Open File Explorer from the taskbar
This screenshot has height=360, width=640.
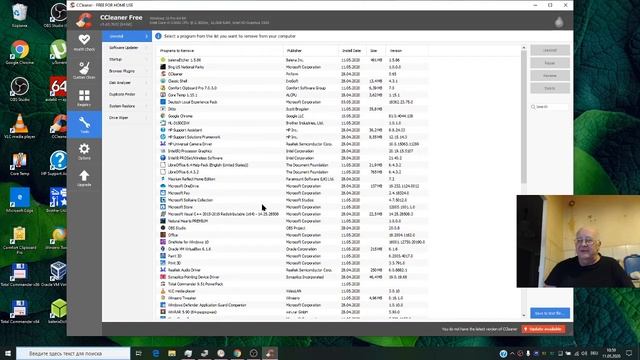pyautogui.click(x=172, y=353)
